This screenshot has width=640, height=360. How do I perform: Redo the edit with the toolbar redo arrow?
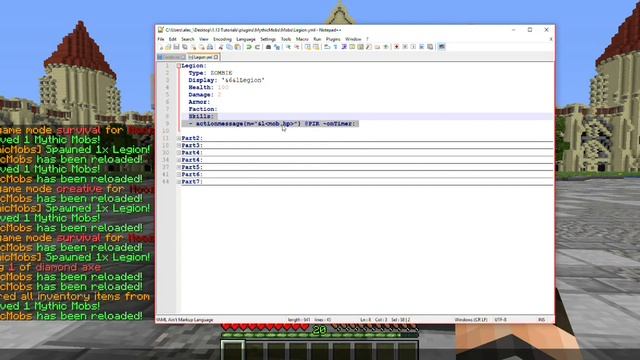[x=257, y=47]
